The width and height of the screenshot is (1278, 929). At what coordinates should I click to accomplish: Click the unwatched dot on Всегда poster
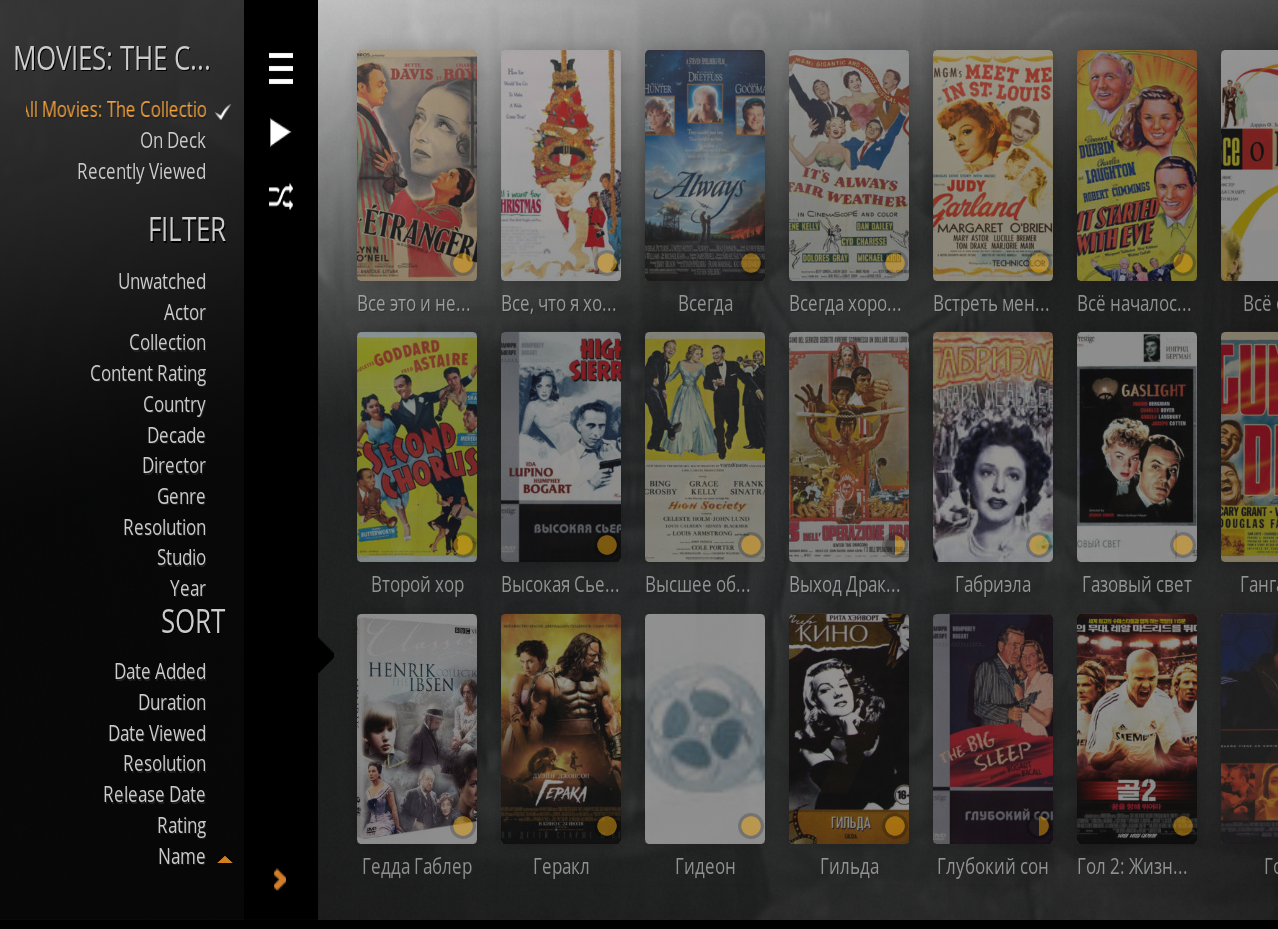click(751, 263)
